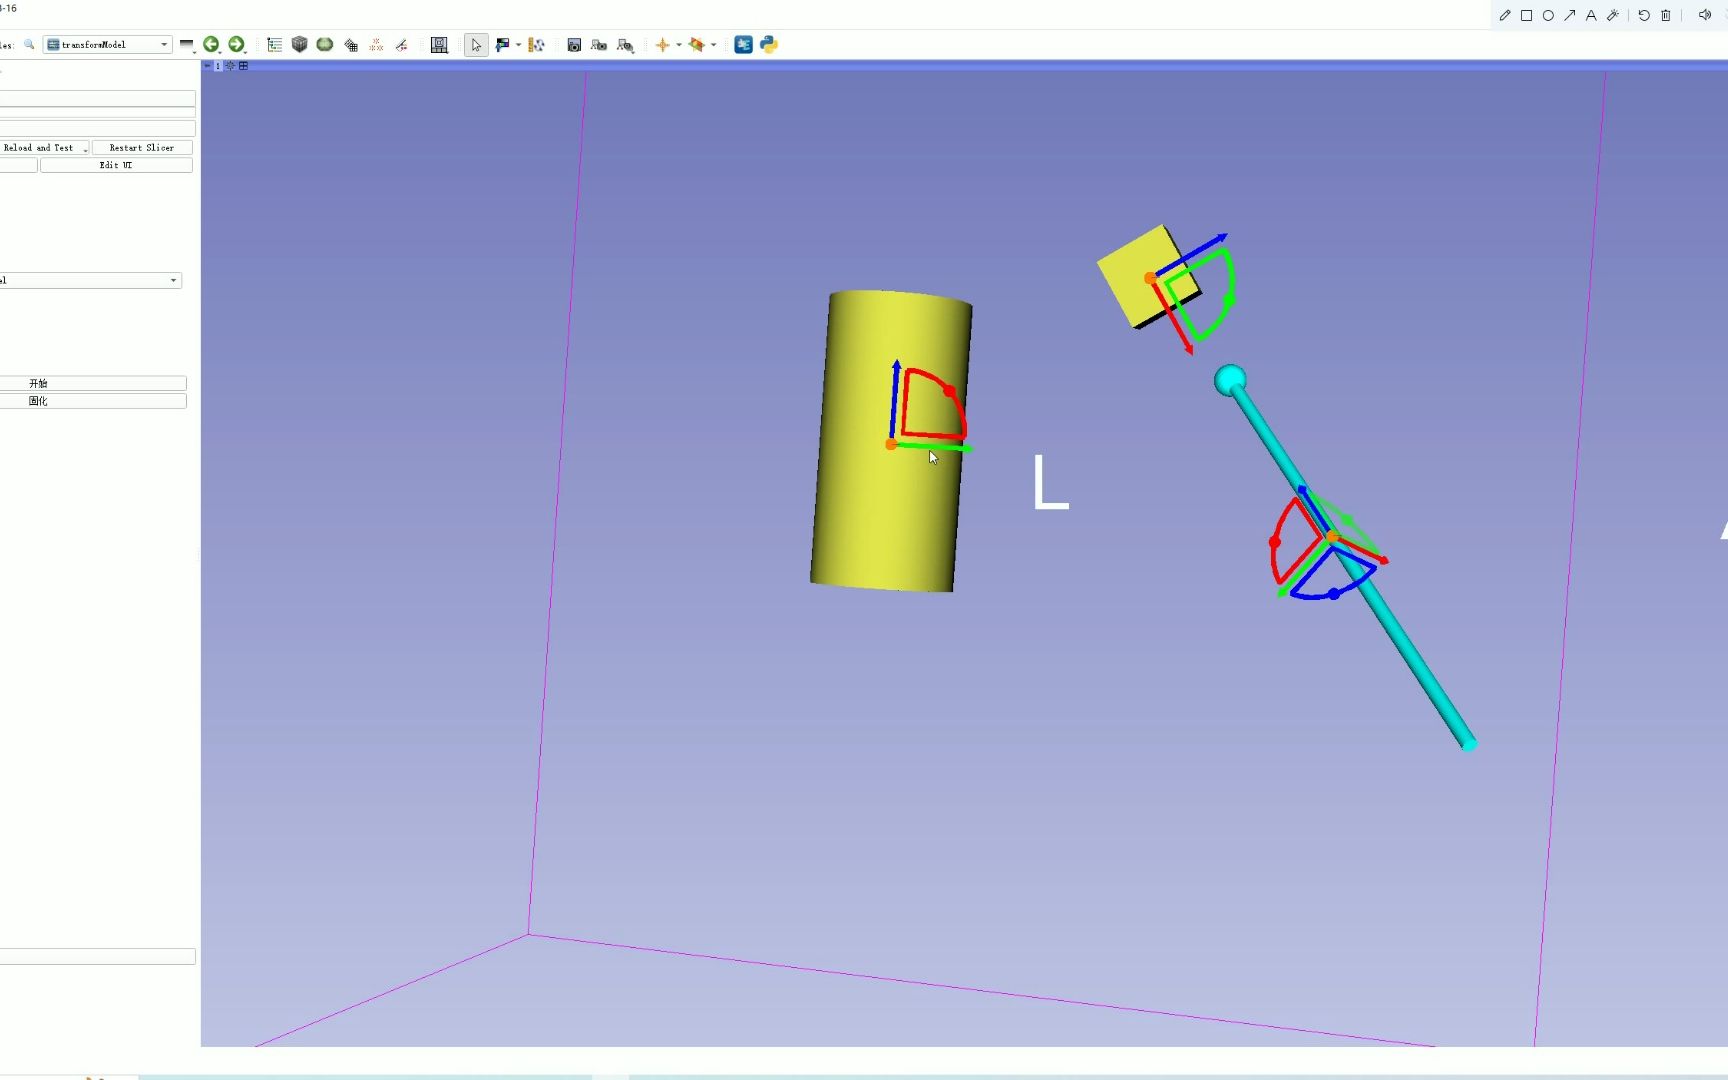Open the Python interactor console
Image resolution: width=1728 pixels, height=1080 pixels.
pyautogui.click(x=768, y=45)
